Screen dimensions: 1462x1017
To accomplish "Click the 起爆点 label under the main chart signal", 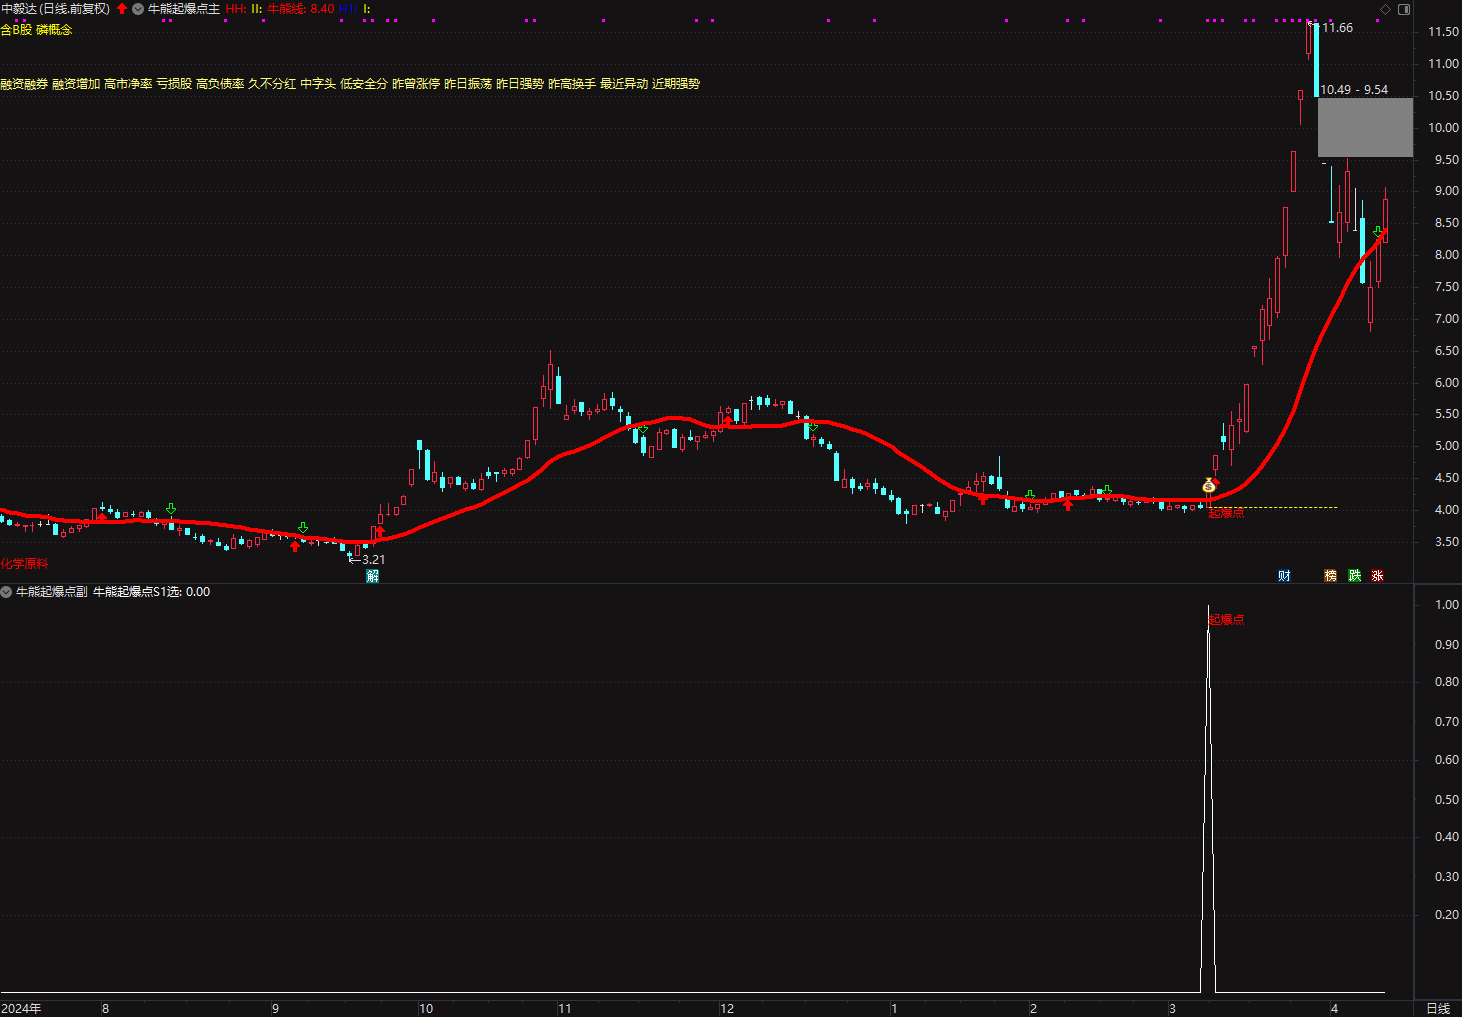I will (x=1226, y=513).
